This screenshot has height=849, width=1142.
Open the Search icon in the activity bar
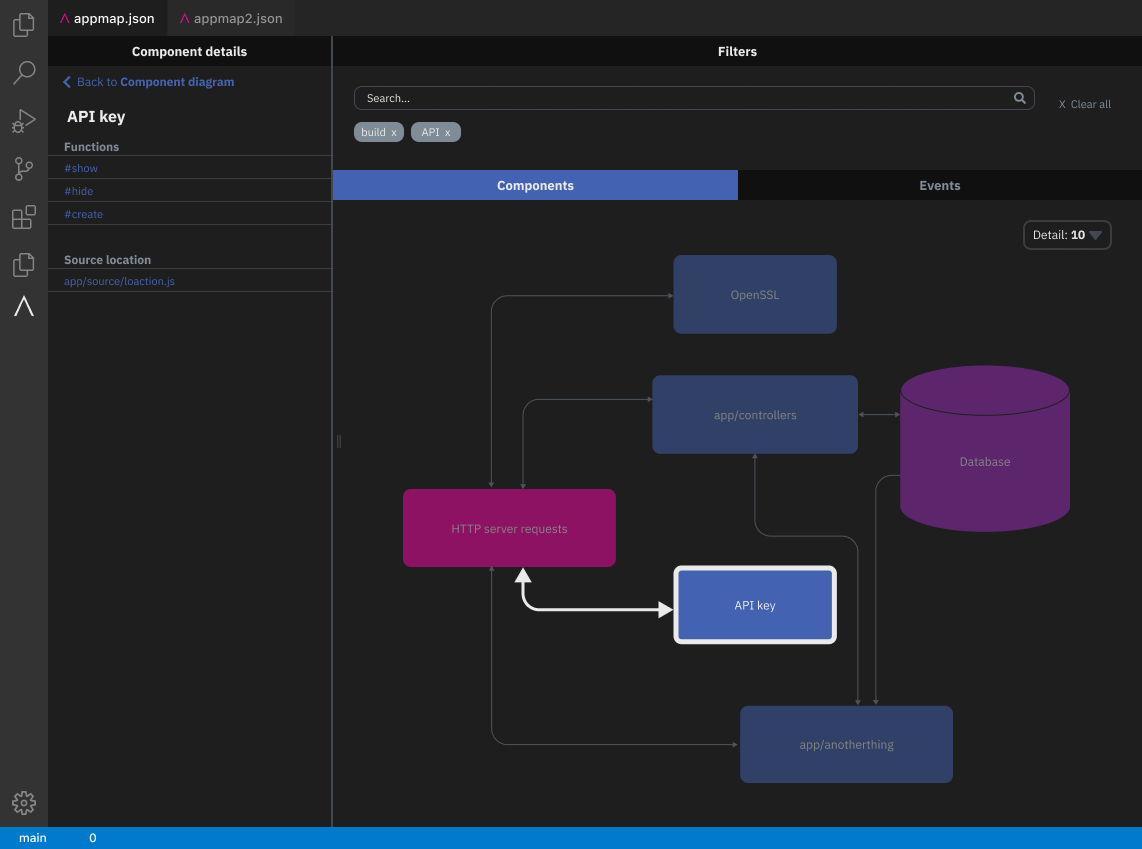click(23, 72)
